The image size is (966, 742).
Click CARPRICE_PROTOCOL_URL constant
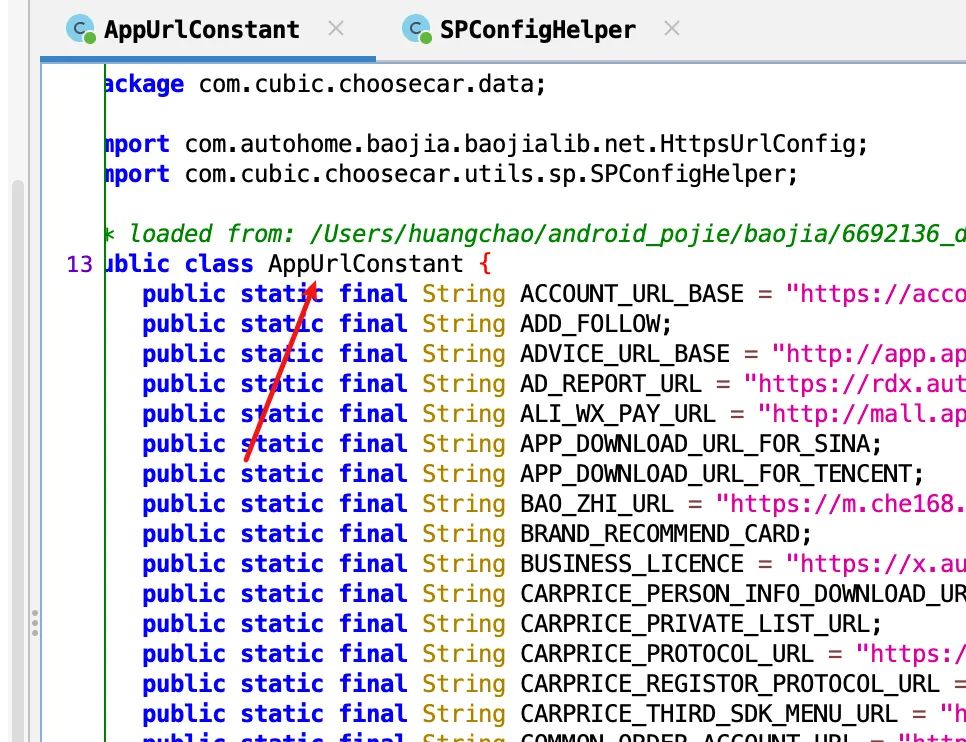click(x=667, y=654)
